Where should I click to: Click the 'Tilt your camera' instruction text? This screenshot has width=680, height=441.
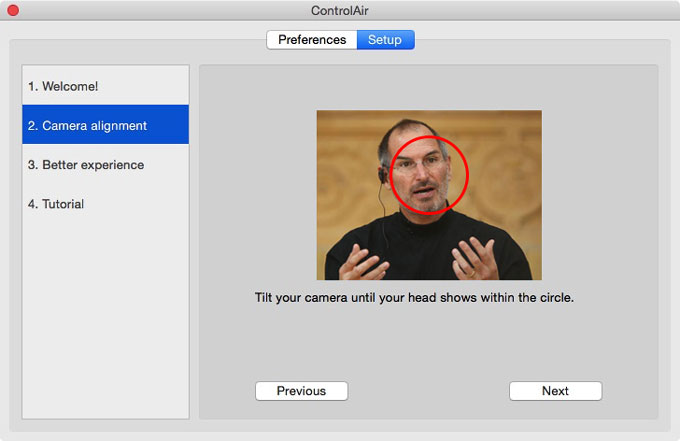414,297
